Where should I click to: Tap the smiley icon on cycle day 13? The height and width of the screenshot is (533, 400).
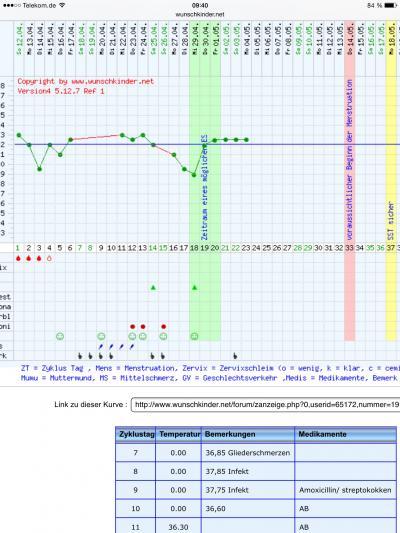143,336
